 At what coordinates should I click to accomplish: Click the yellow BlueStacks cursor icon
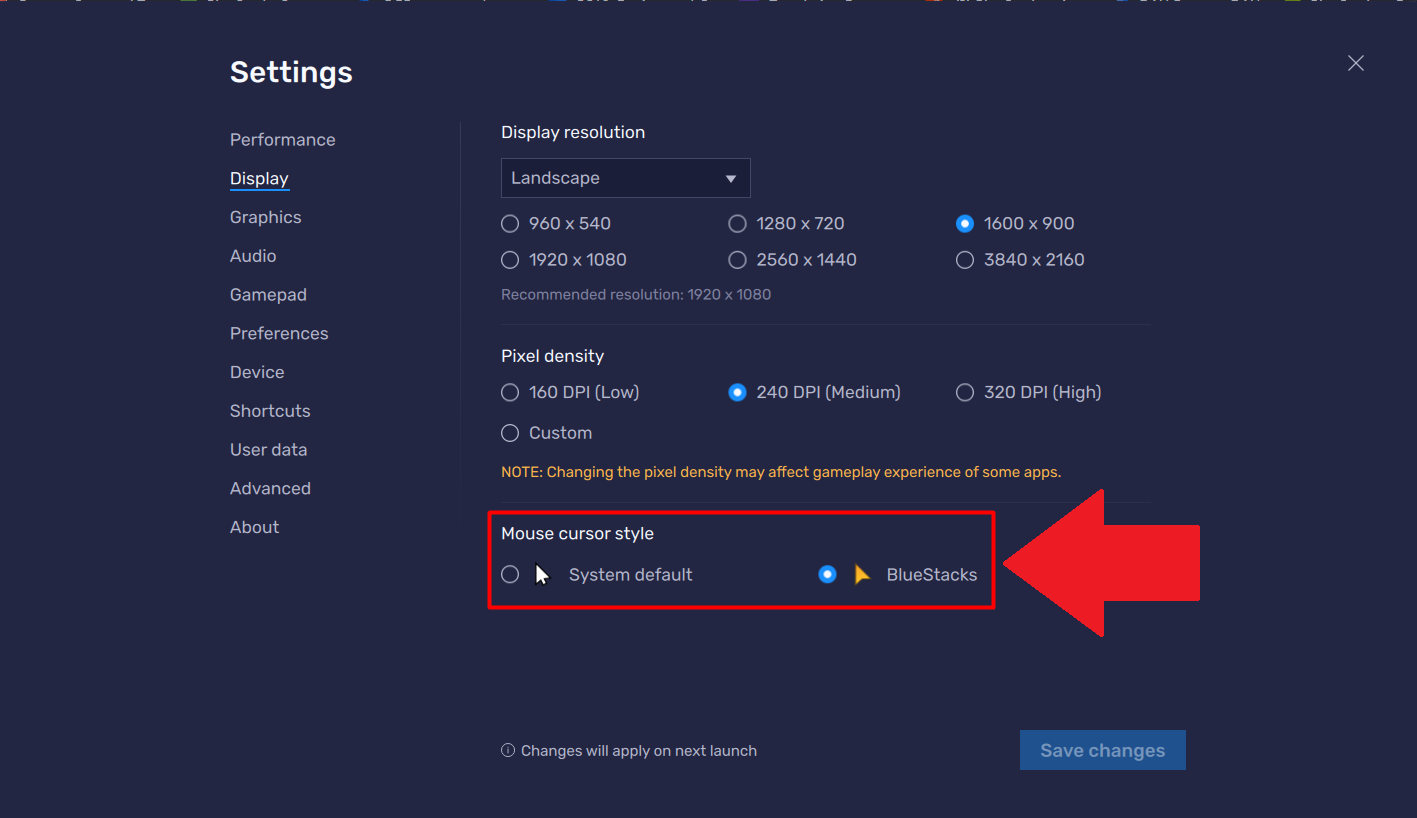tap(862, 575)
